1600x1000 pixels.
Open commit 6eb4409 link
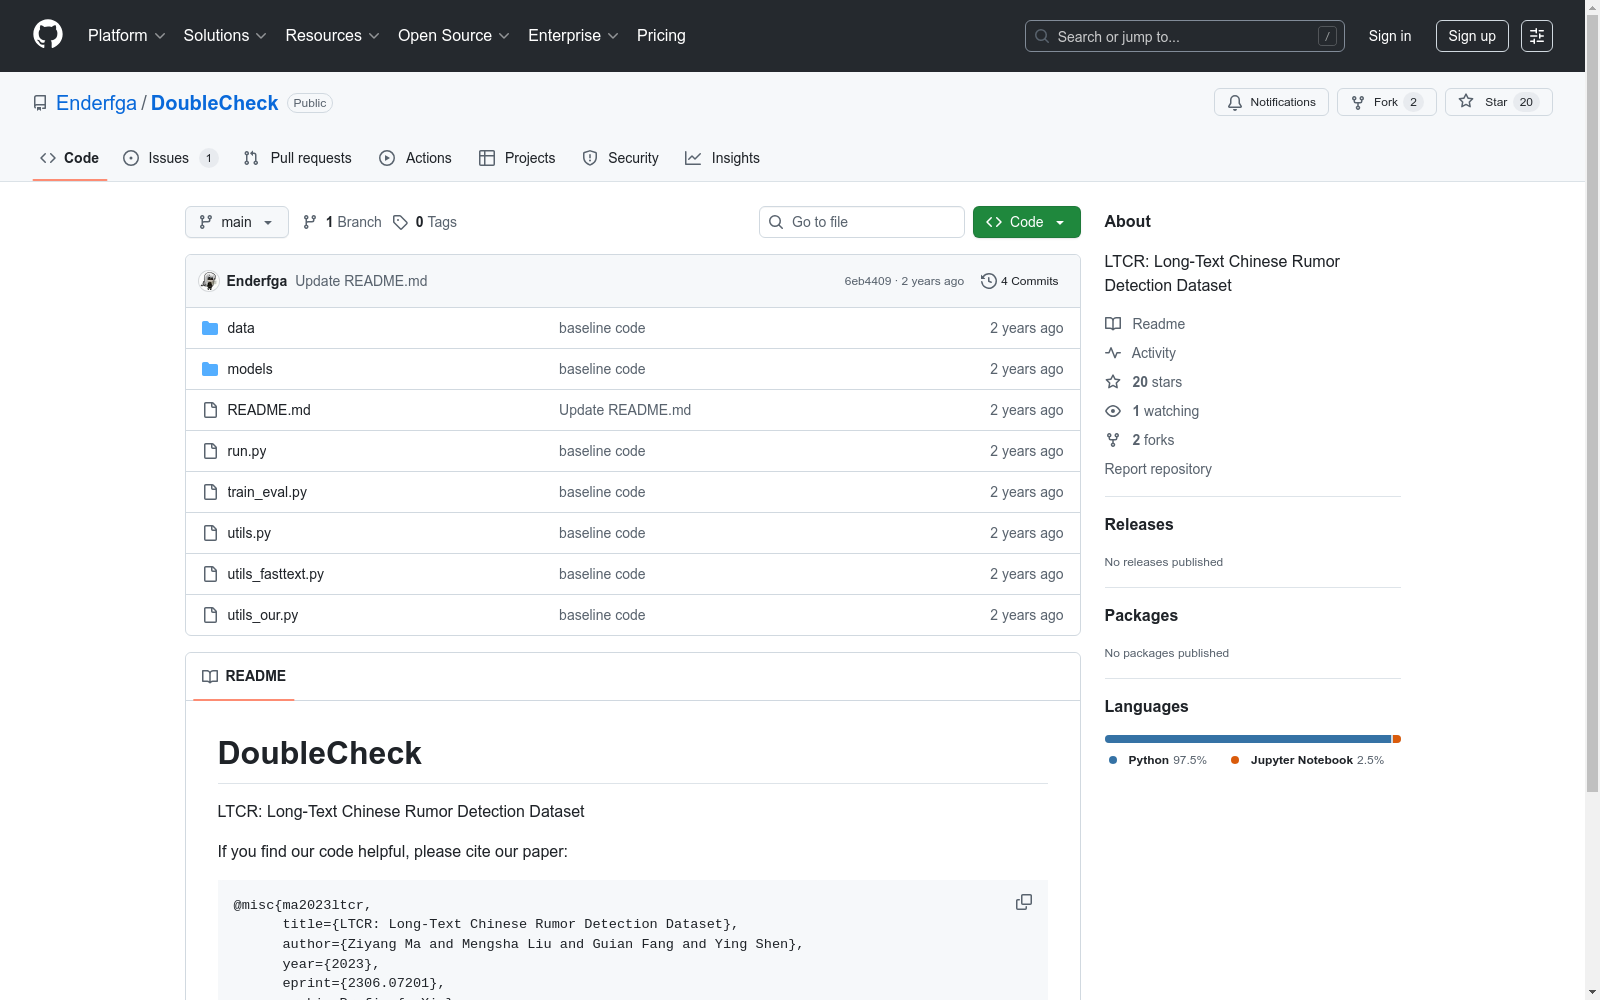click(x=868, y=281)
